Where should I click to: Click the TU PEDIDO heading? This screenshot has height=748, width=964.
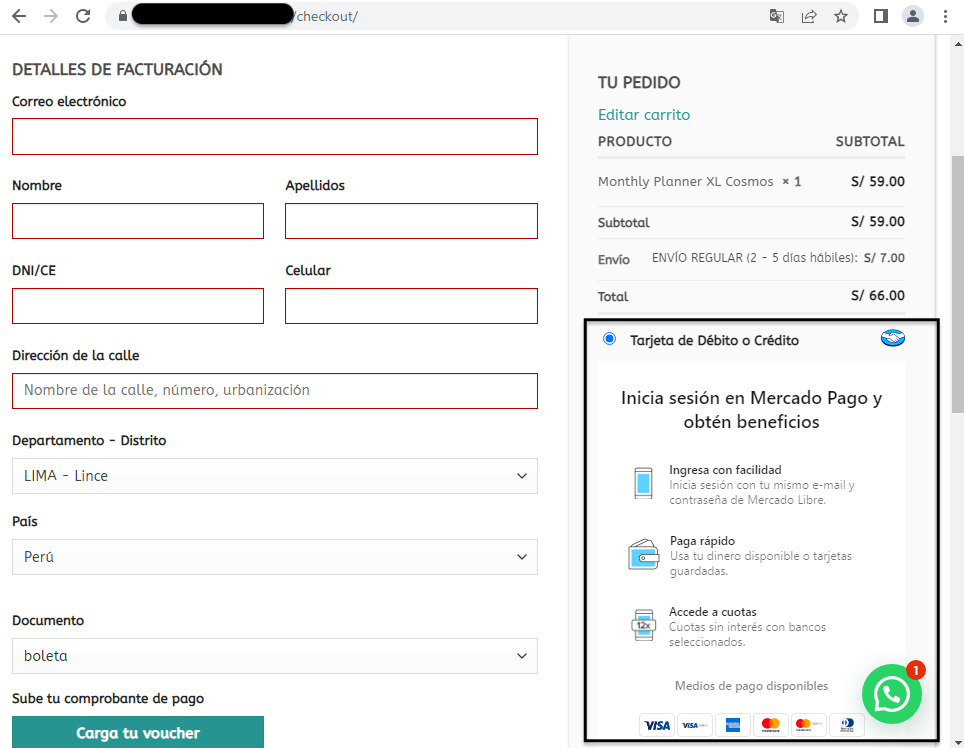(x=639, y=82)
